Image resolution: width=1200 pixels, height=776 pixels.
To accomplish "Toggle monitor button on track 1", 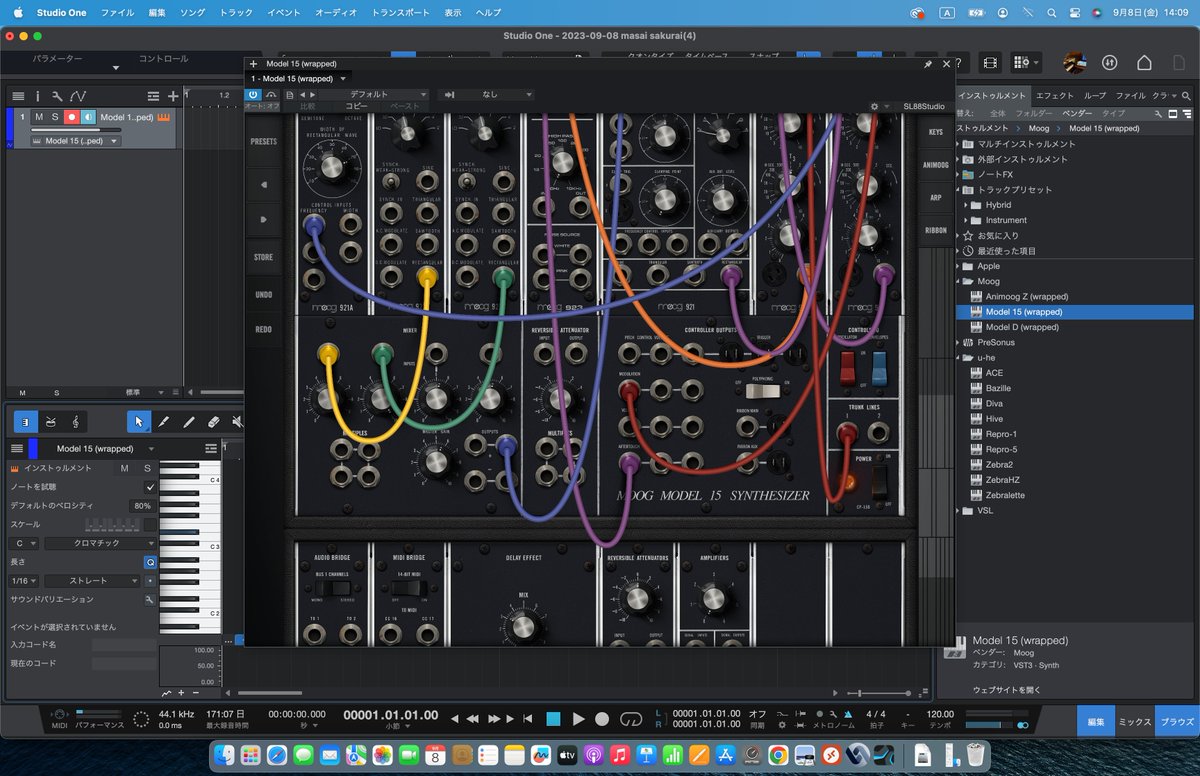I will tap(89, 117).
